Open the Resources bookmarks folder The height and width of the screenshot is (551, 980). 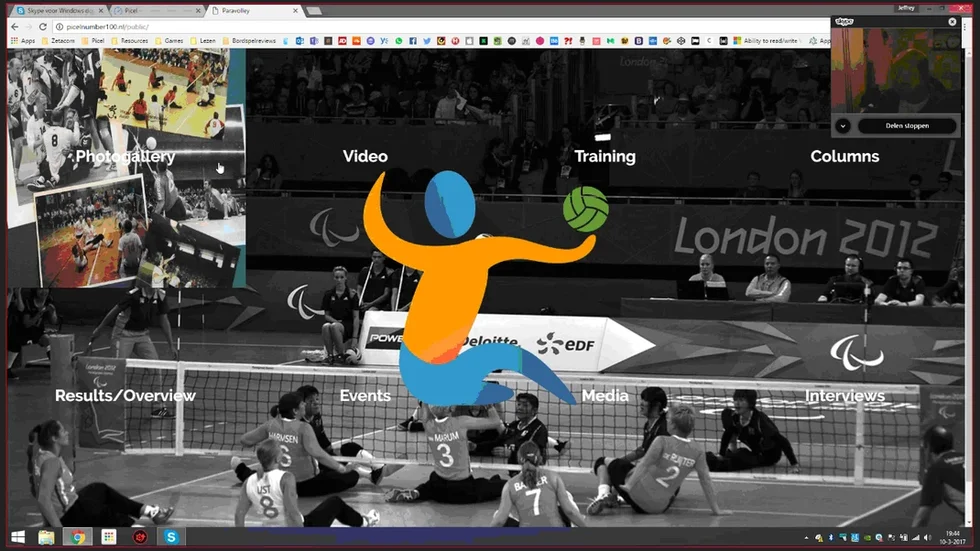[129, 41]
